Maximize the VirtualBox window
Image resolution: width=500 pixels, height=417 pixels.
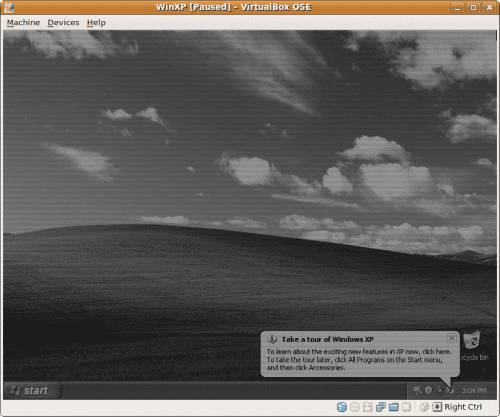pos(473,7)
